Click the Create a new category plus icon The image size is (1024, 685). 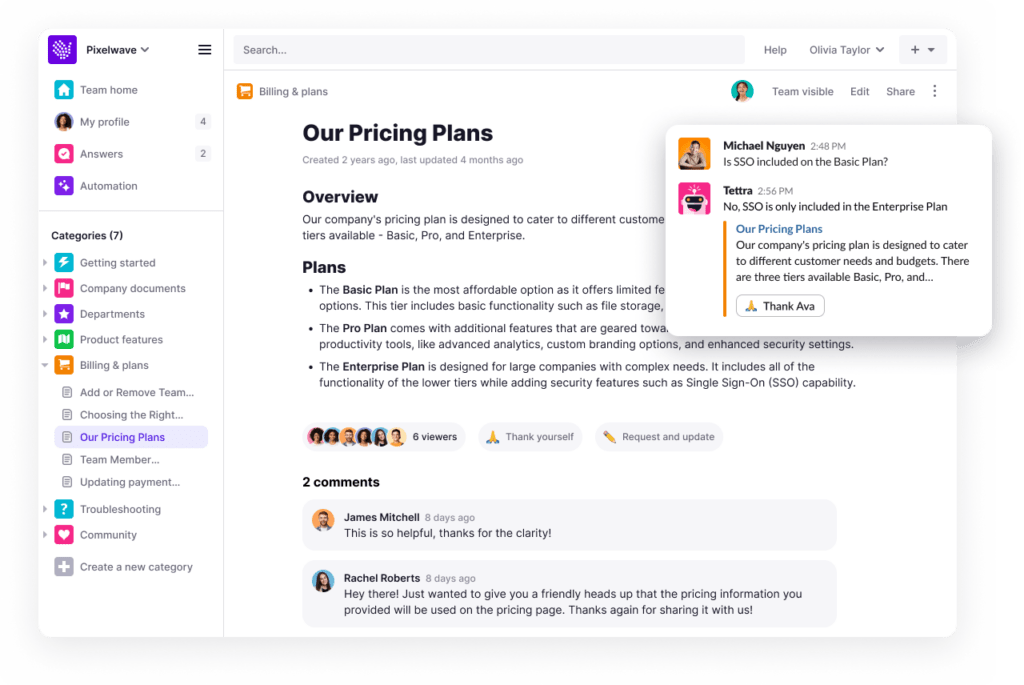point(64,567)
